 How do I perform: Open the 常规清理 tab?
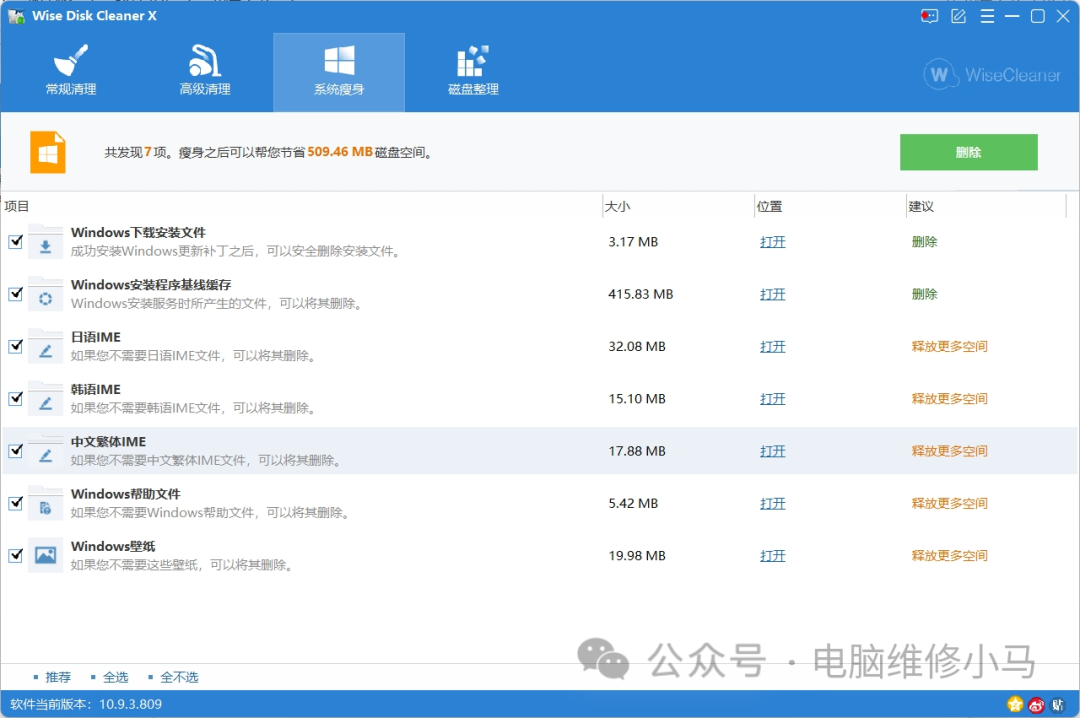coord(70,72)
